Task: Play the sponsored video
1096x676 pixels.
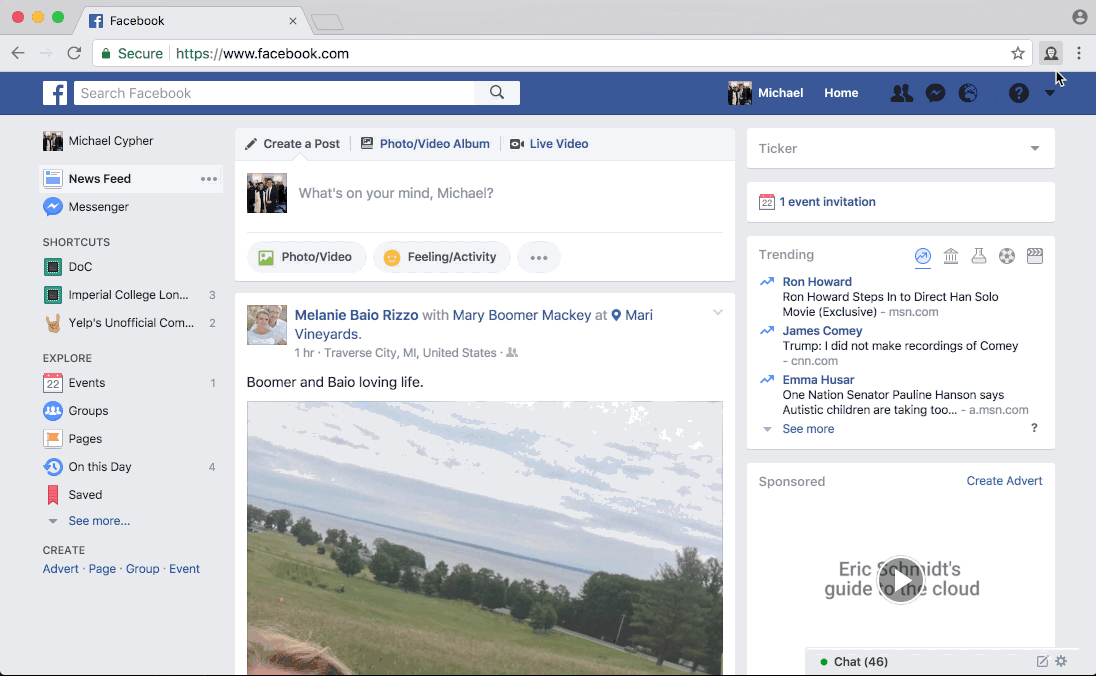Action: [900, 580]
